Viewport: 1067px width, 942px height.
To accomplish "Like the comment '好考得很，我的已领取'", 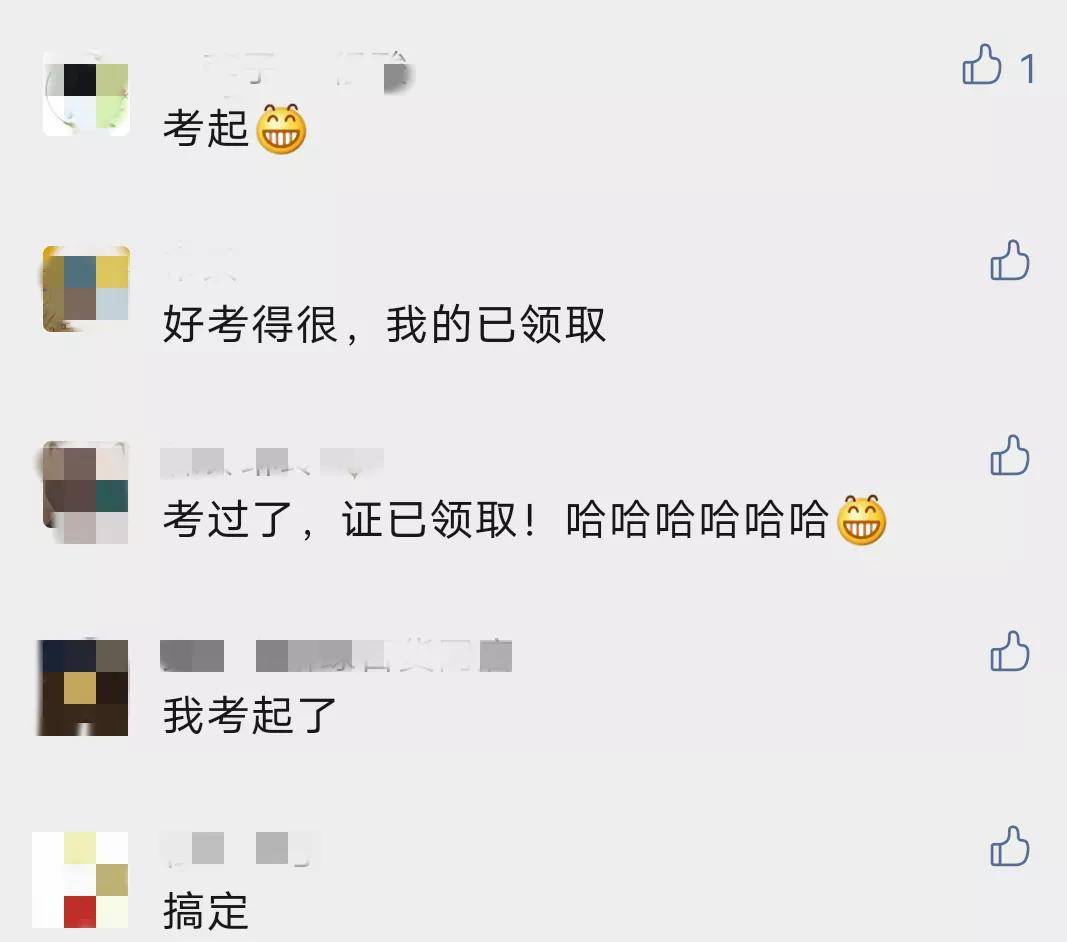I will tap(1010, 260).
